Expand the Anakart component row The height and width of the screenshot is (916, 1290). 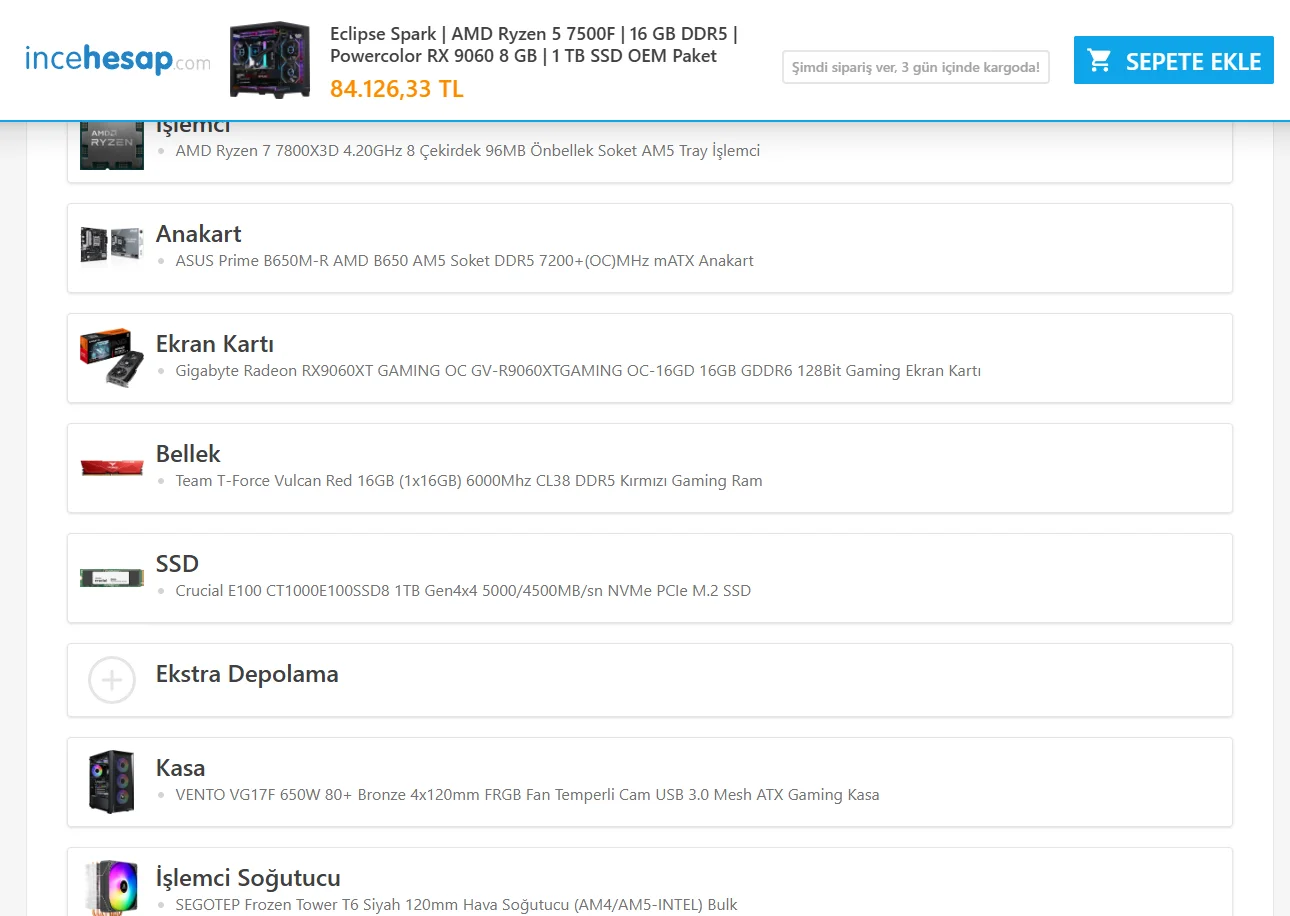click(650, 248)
